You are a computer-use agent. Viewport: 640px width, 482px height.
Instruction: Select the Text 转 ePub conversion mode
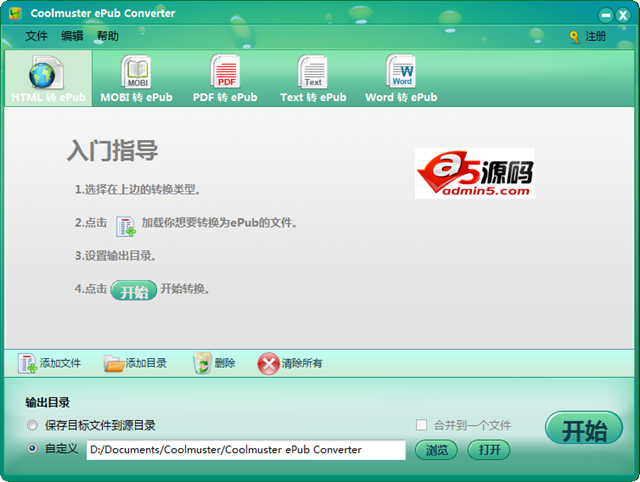point(313,78)
